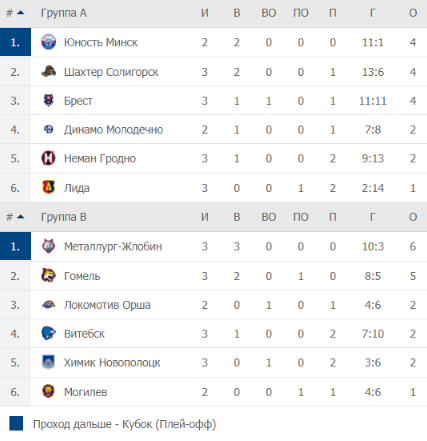
Task: Click the Юность Минск team logo
Action: coord(48,42)
